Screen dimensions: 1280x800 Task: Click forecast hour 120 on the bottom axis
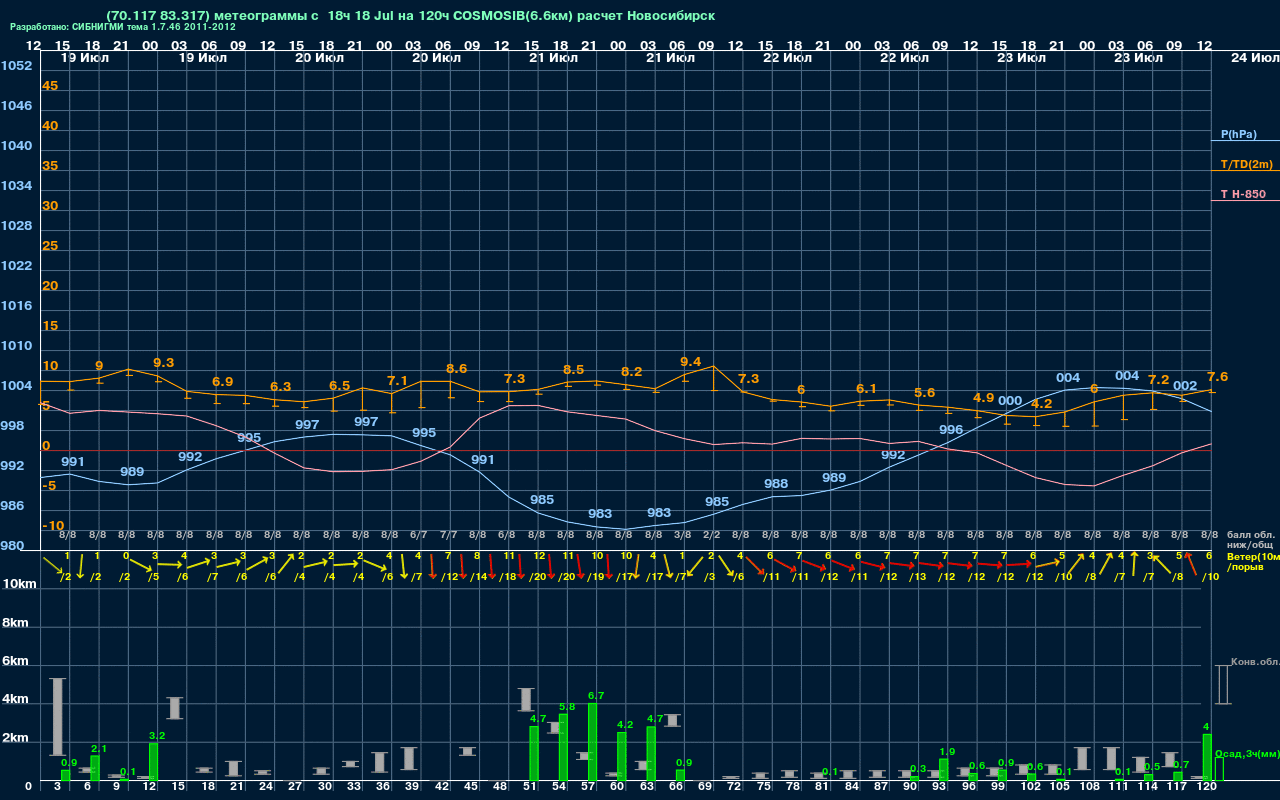(x=1206, y=788)
